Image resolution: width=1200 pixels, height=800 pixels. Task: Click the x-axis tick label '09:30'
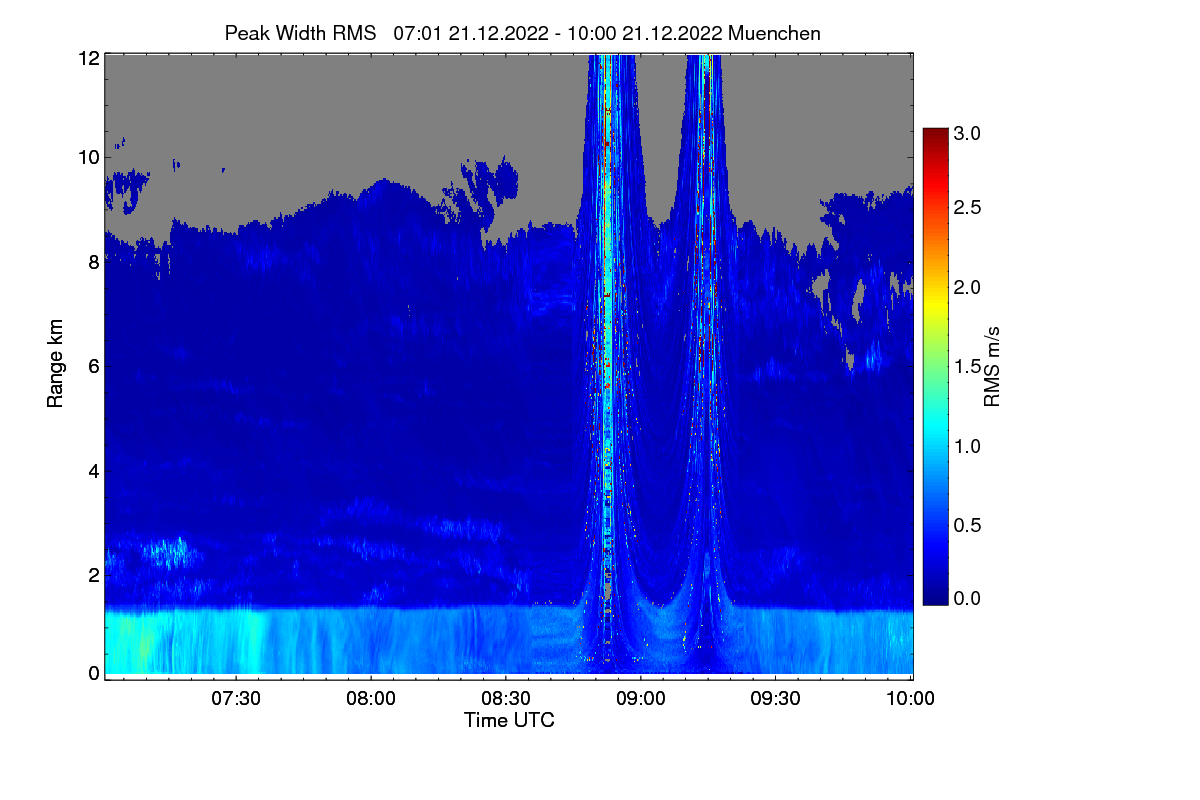coord(776,698)
